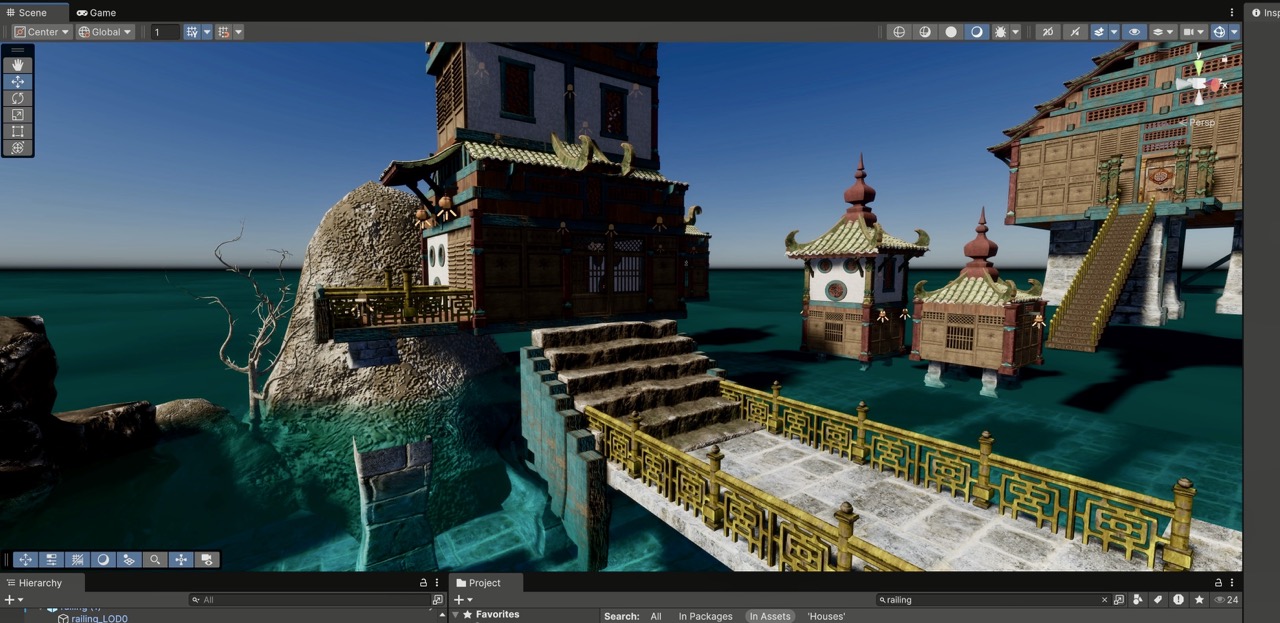Open the Center pivot mode dropdown
Screen dimensions: 1280x623
pos(42,32)
